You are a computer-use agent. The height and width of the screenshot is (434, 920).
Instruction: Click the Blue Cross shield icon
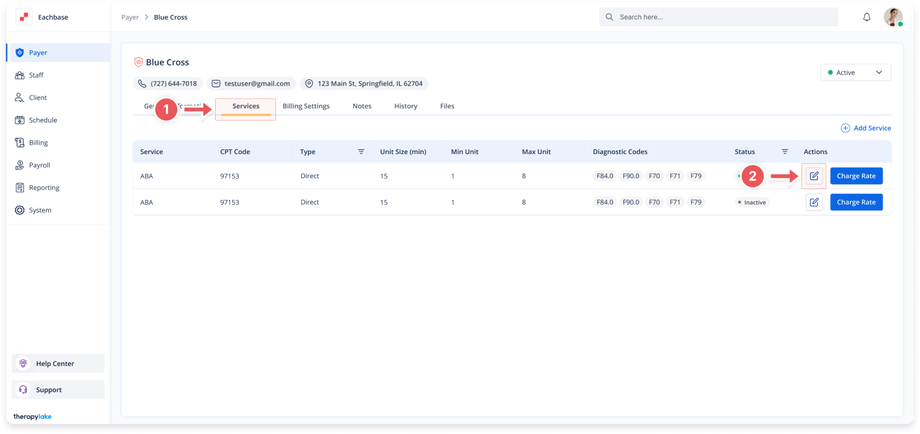pyautogui.click(x=138, y=62)
